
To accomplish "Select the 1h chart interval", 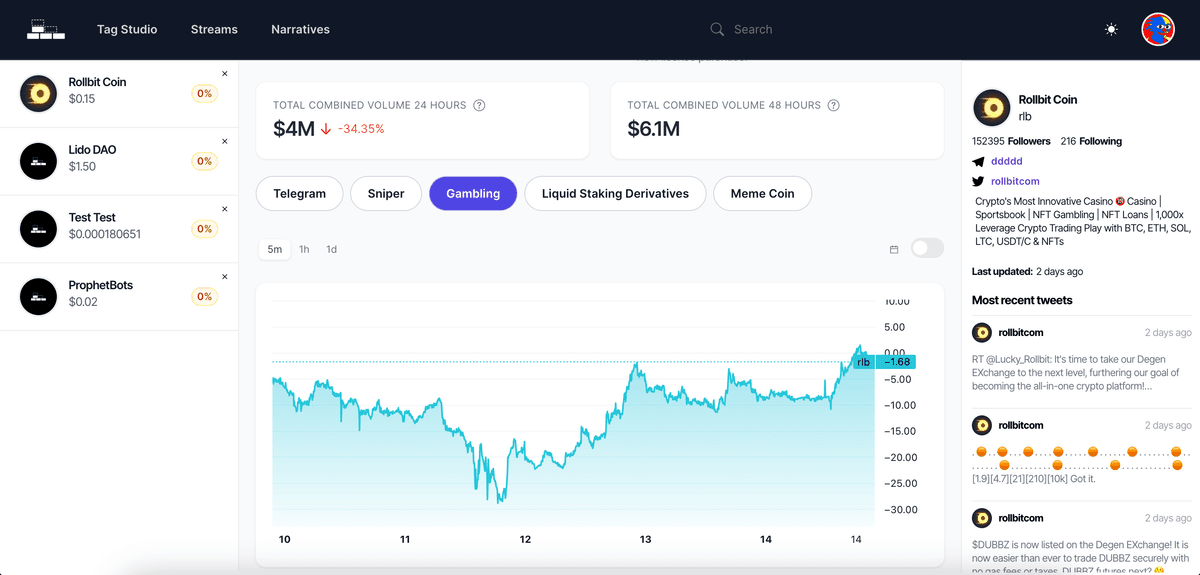I will [x=304, y=249].
